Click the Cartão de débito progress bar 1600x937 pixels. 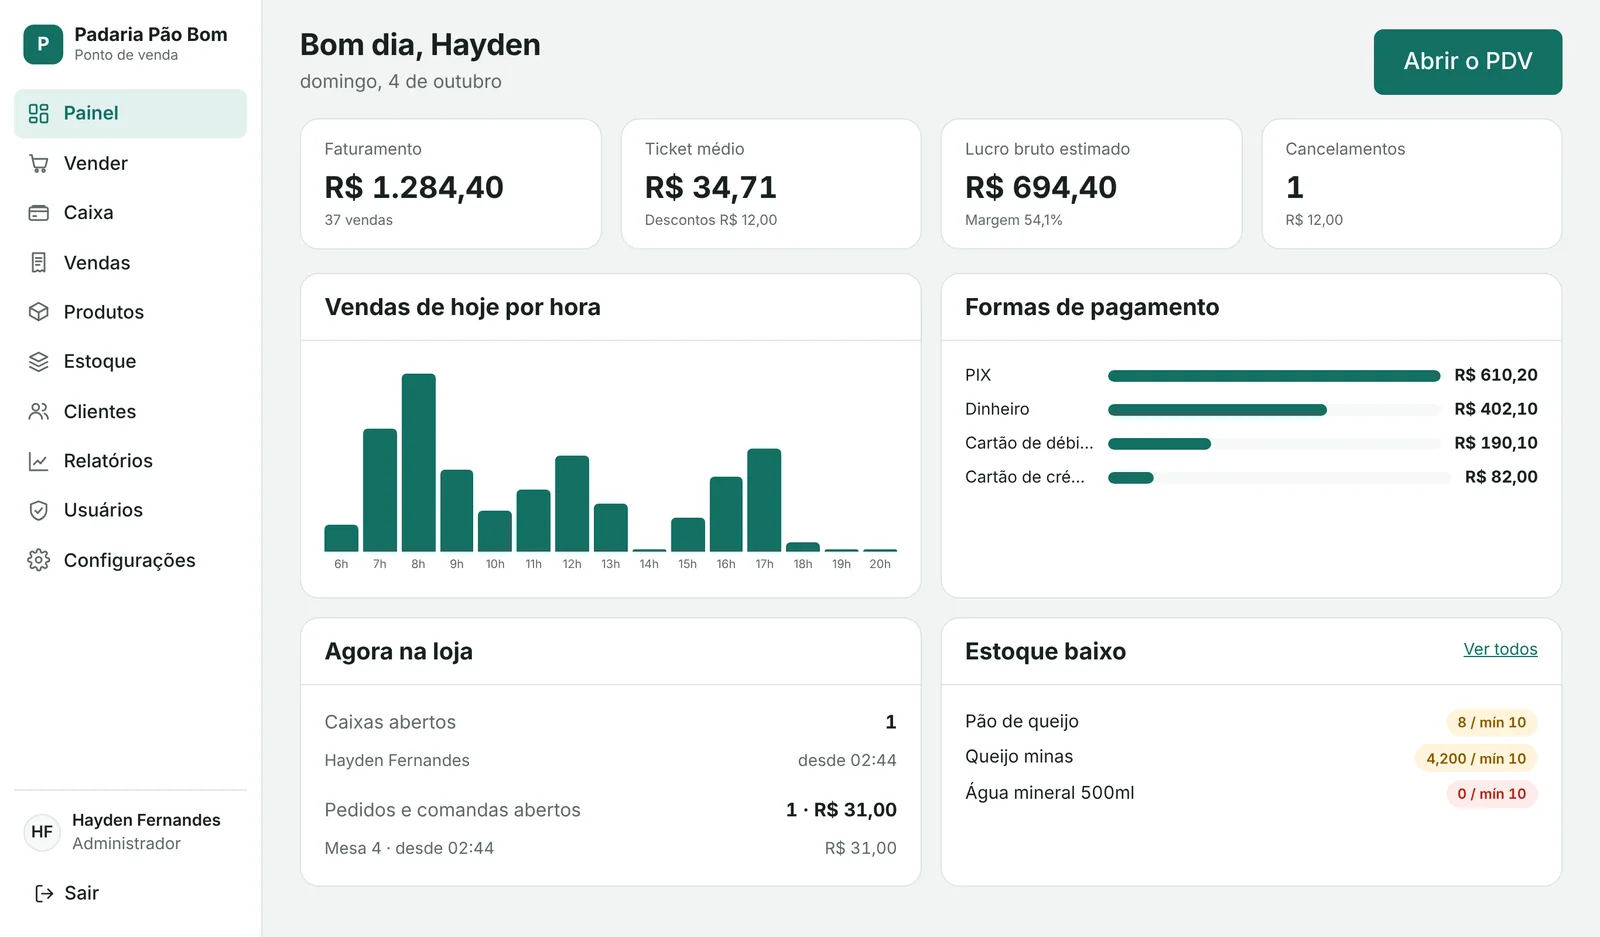1274,444
